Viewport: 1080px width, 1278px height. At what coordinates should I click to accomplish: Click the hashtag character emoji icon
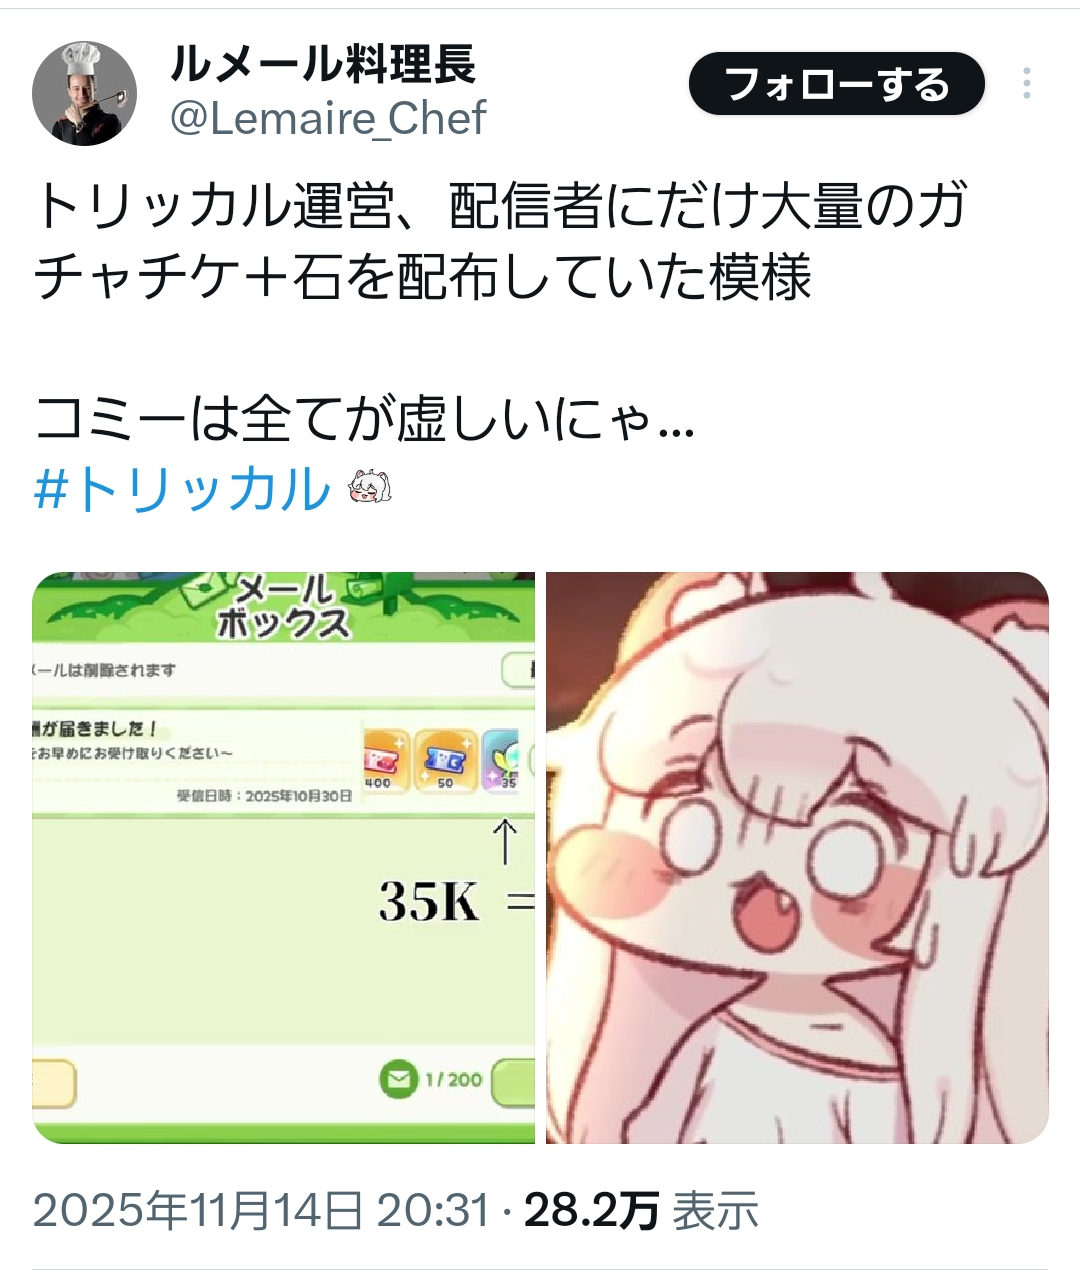[x=369, y=488]
